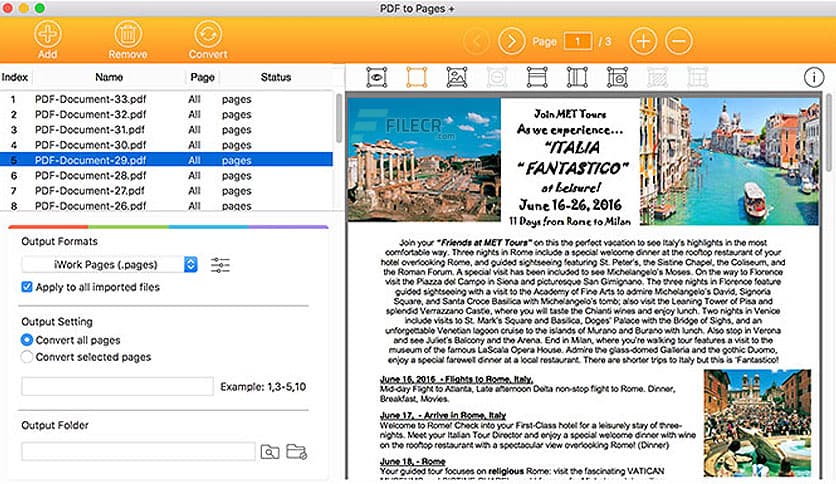The height and width of the screenshot is (484, 836).
Task: Select the add table rows tool
Action: pos(537,77)
